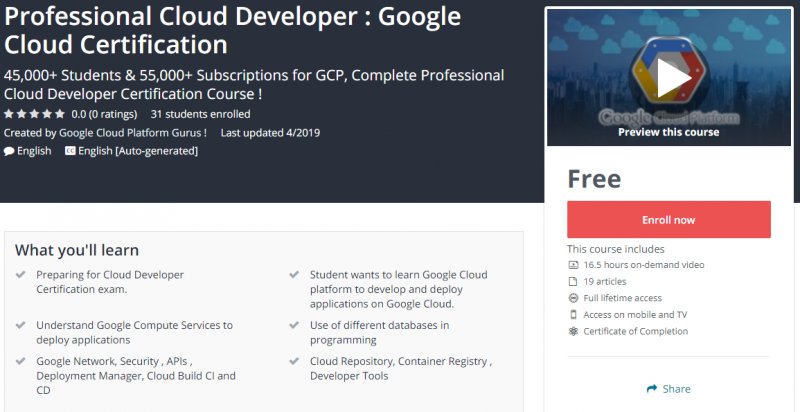Click the mobile access phone icon
Viewport: 800px width, 412px height.
pyautogui.click(x=573, y=315)
